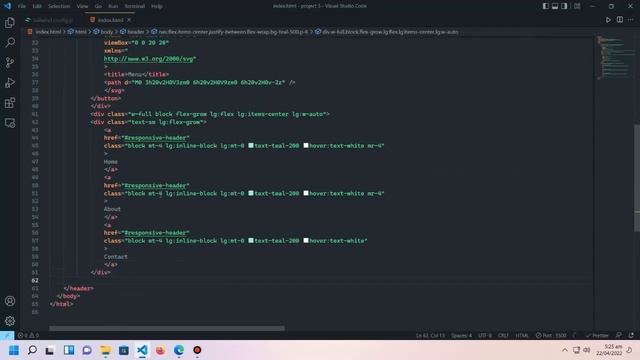The height and width of the screenshot is (360, 640).
Task: Open the Edit menu
Action: 37,6
